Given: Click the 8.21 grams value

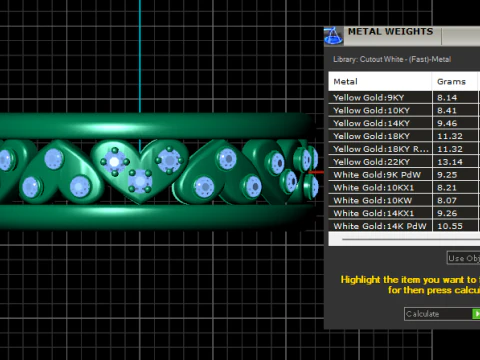Looking at the screenshot, I should (447, 188).
